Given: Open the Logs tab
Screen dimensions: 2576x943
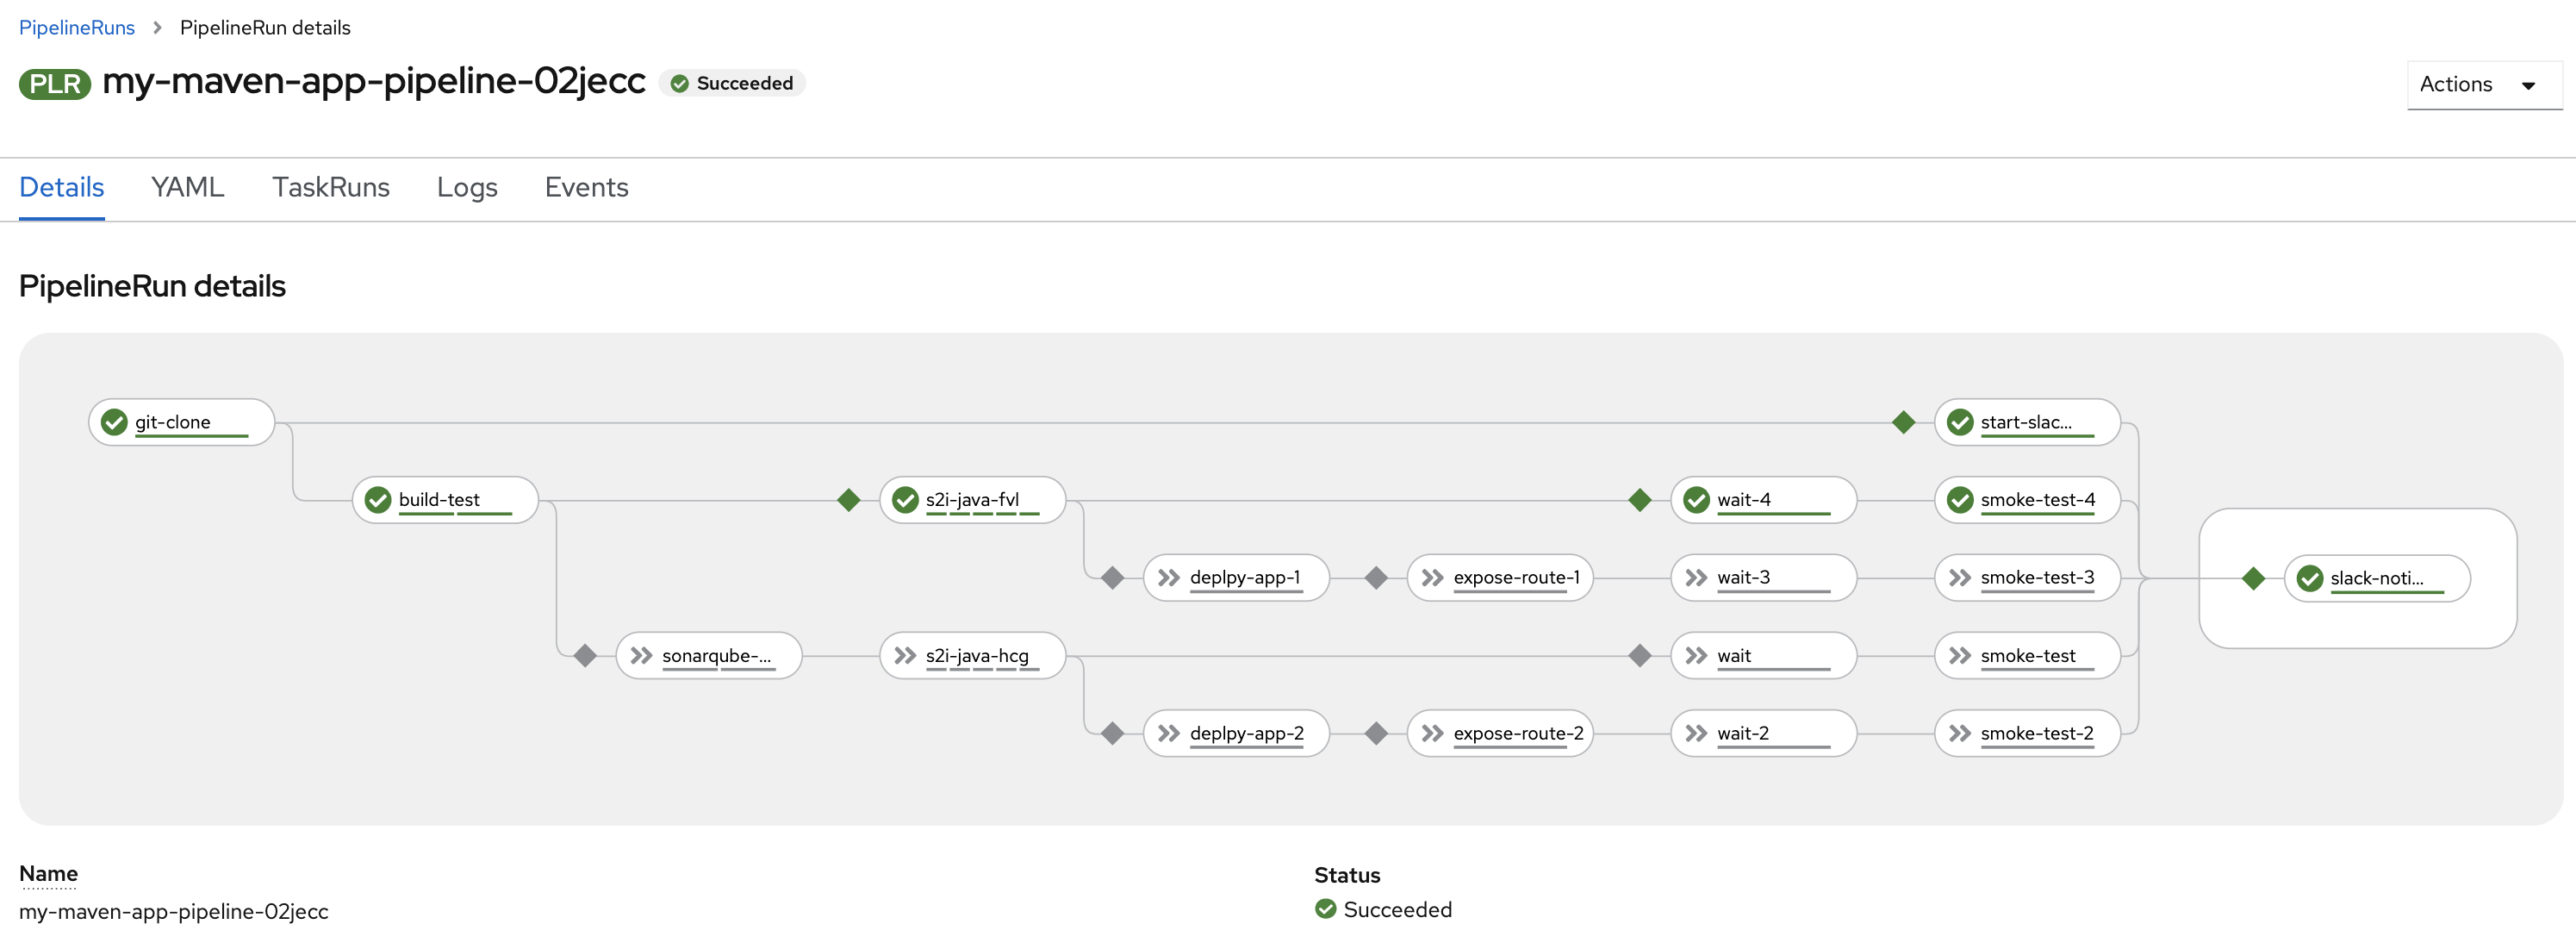Looking at the screenshot, I should tap(466, 187).
